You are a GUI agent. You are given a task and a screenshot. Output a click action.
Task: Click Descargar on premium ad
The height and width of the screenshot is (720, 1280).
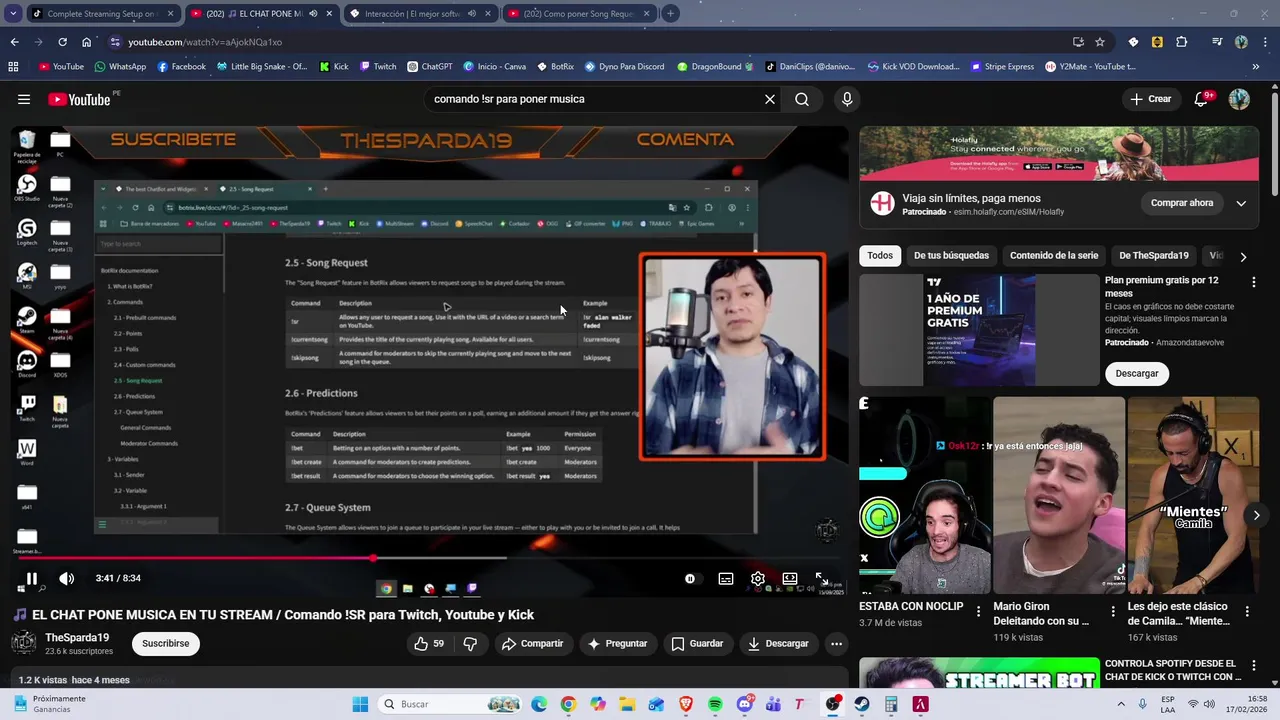(1137, 373)
